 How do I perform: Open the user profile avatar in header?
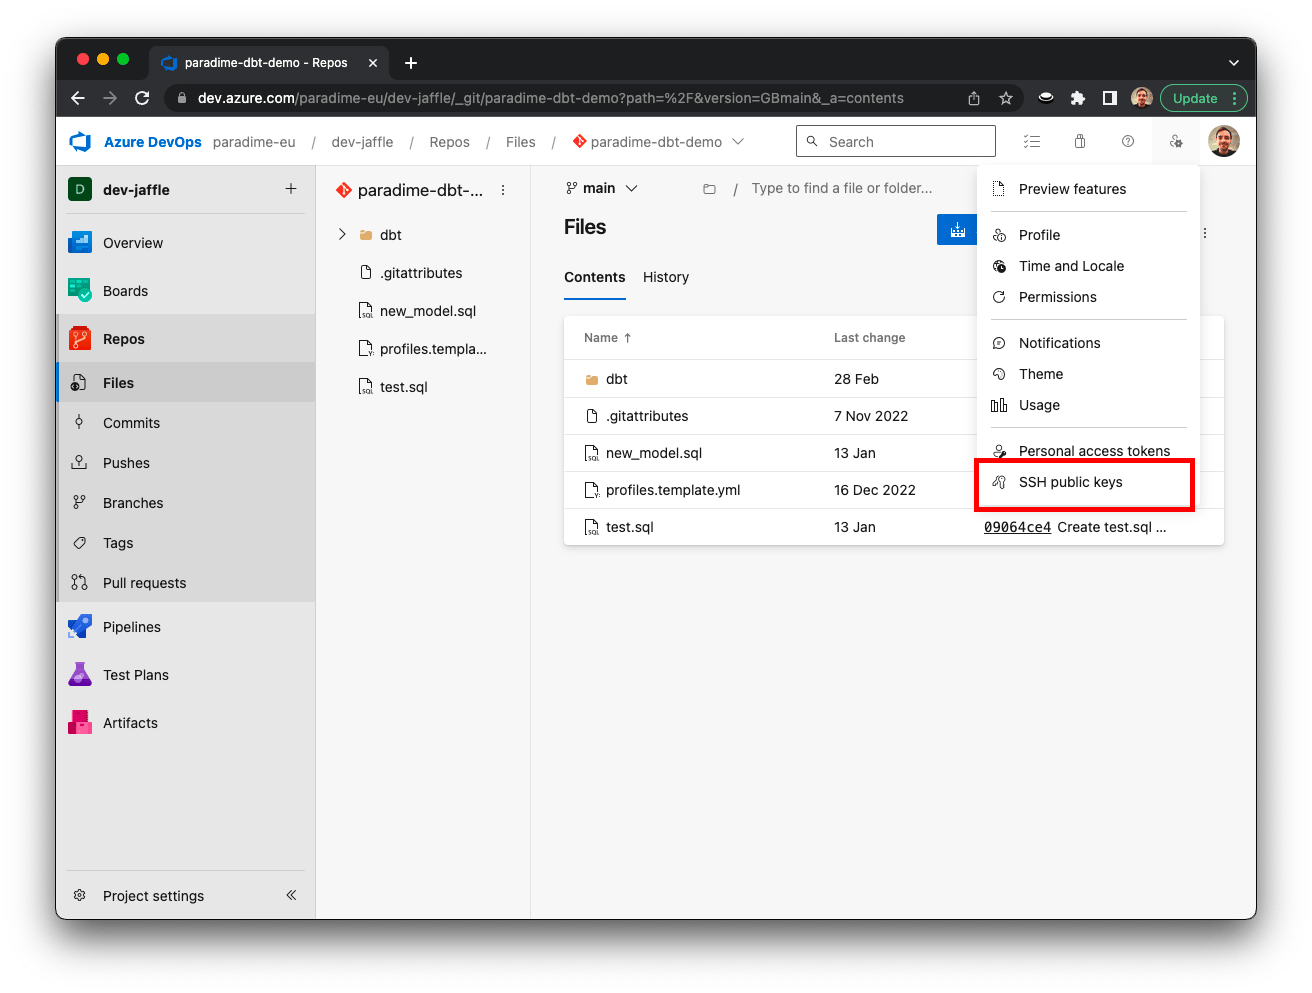1224,142
